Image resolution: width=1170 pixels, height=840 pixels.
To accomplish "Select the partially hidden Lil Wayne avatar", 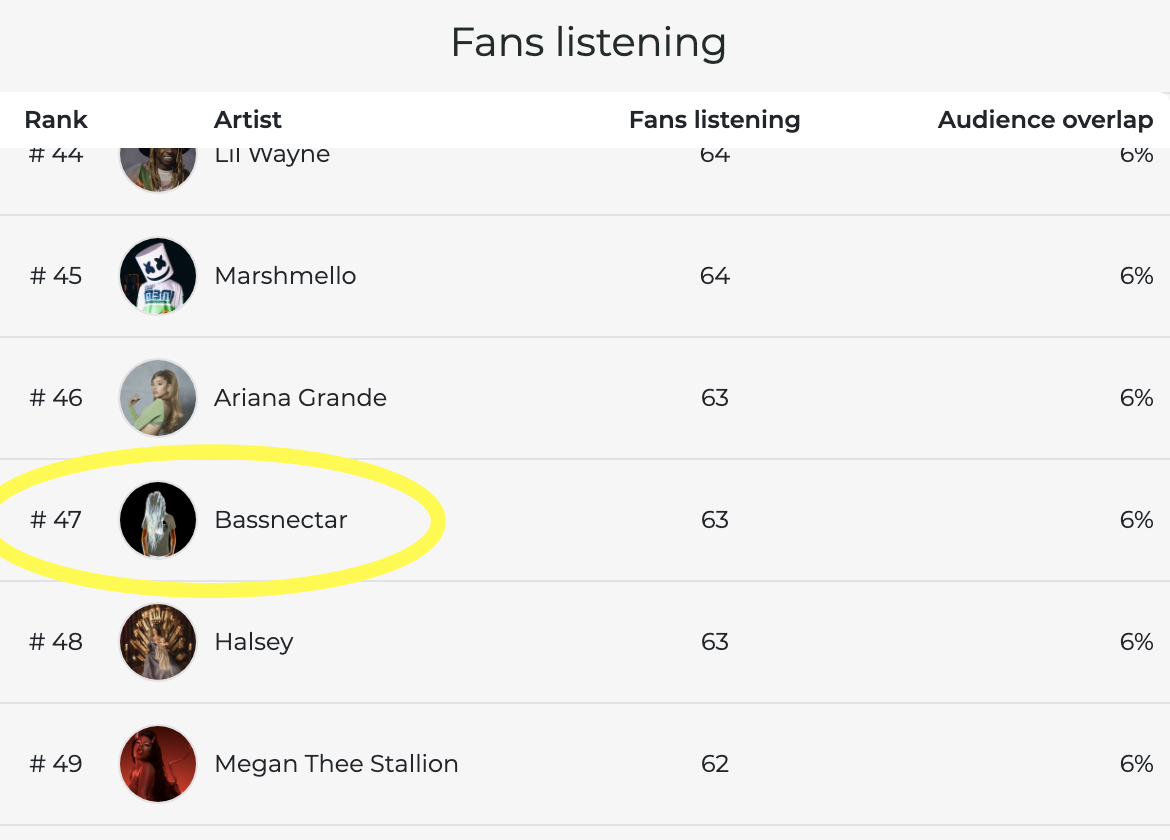I will (x=158, y=170).
